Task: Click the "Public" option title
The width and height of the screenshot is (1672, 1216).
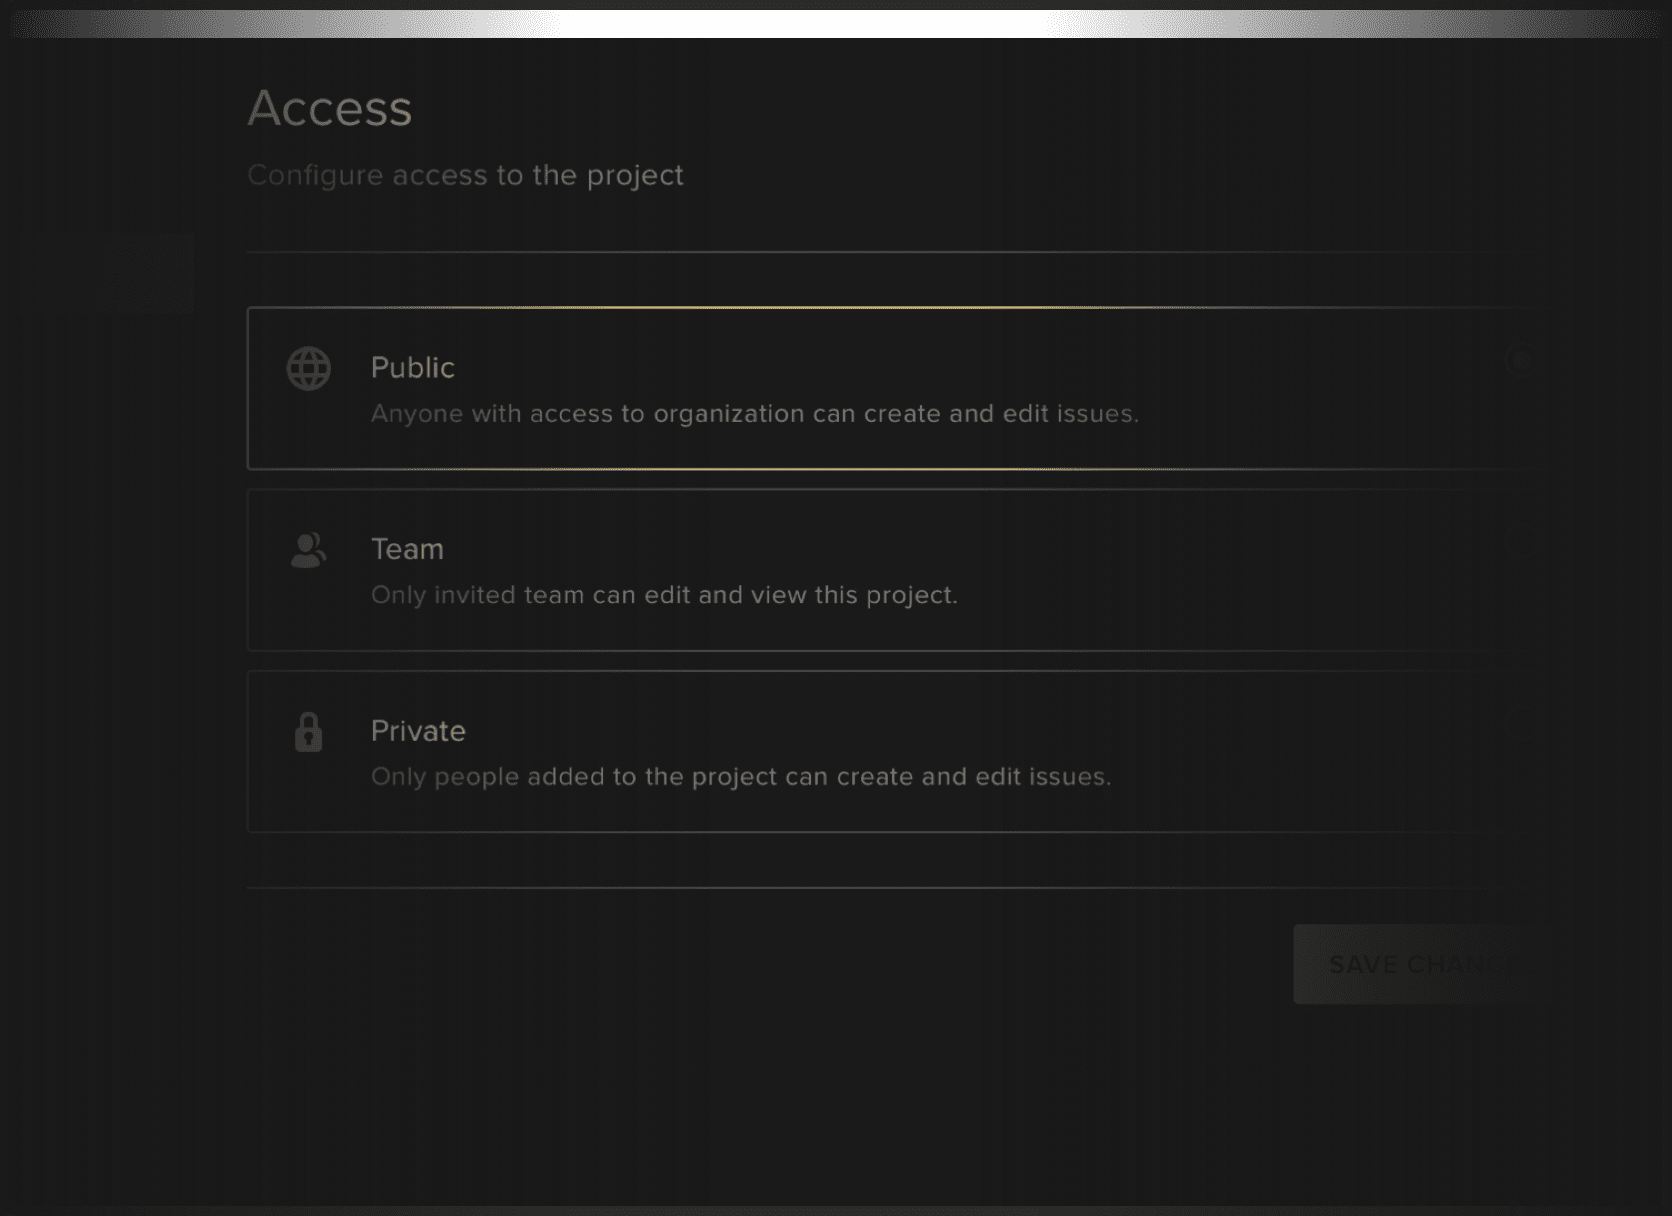Action: coord(412,368)
